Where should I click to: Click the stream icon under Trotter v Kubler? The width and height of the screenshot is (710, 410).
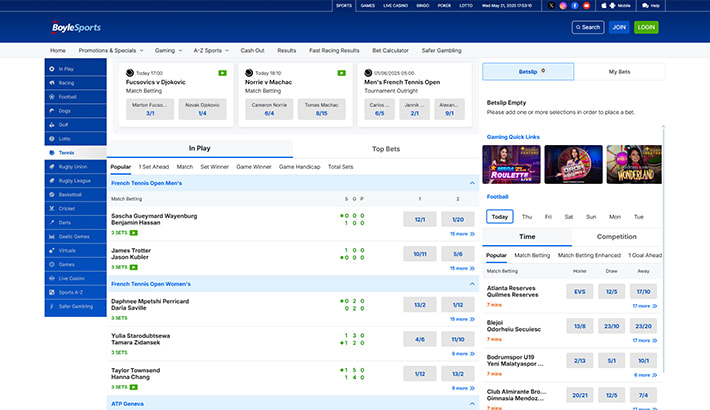134,267
